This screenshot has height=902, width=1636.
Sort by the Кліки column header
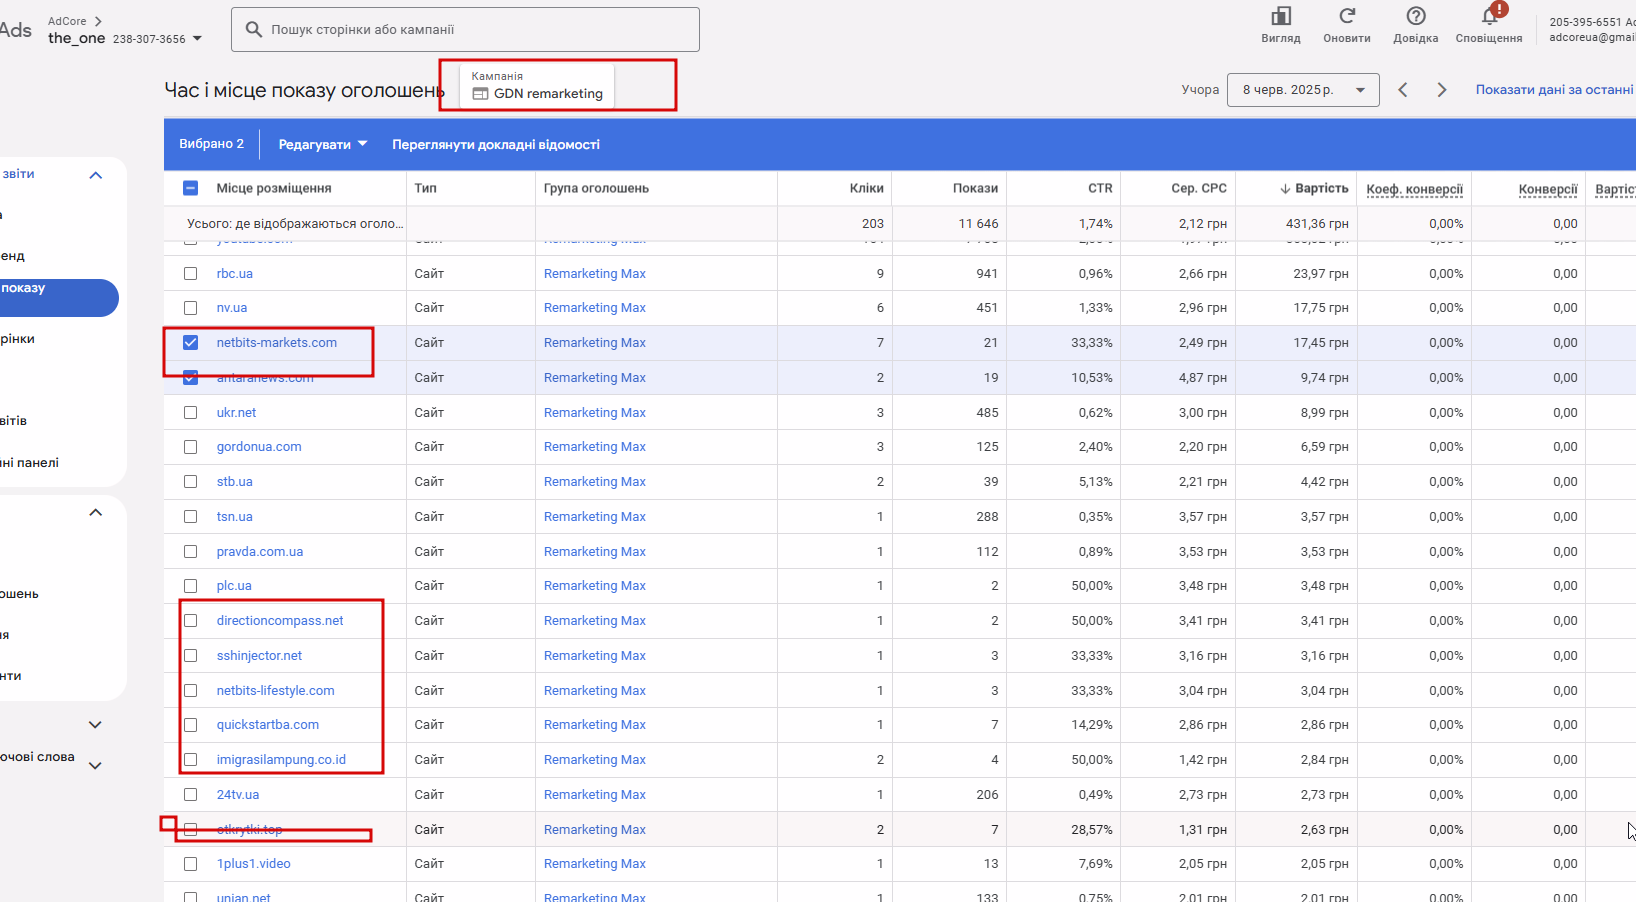[x=867, y=188]
